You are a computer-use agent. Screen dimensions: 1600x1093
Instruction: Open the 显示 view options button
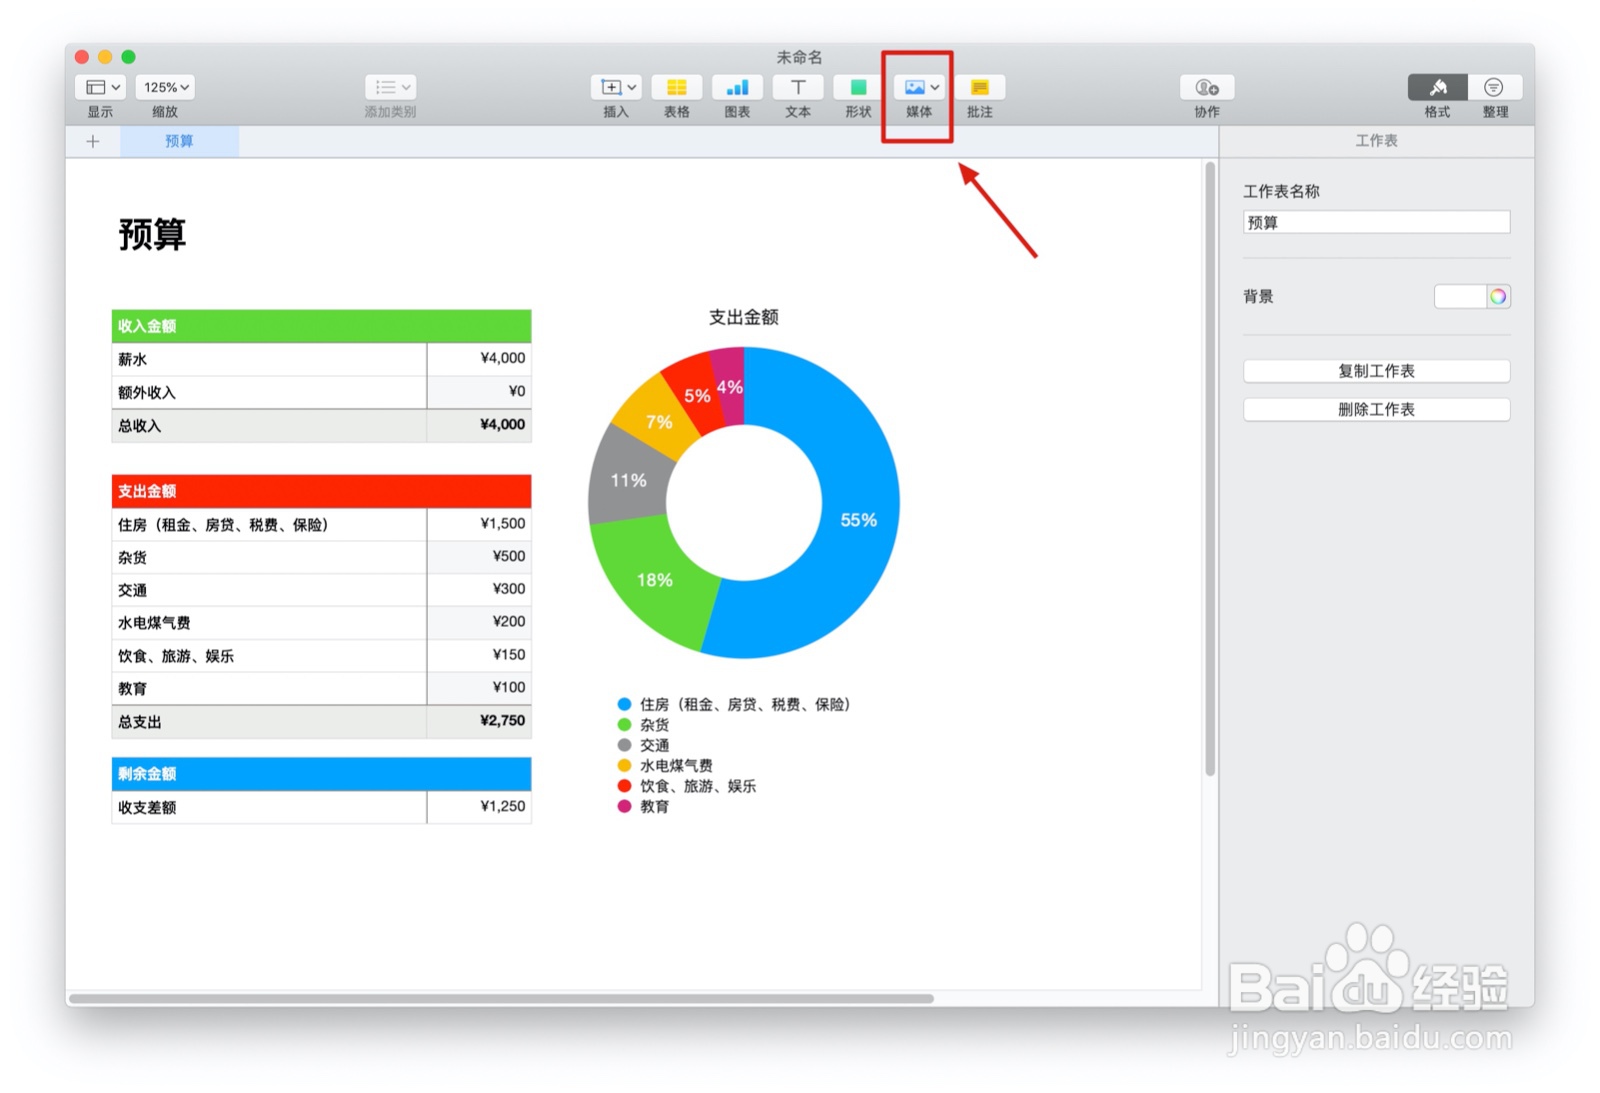(x=100, y=87)
